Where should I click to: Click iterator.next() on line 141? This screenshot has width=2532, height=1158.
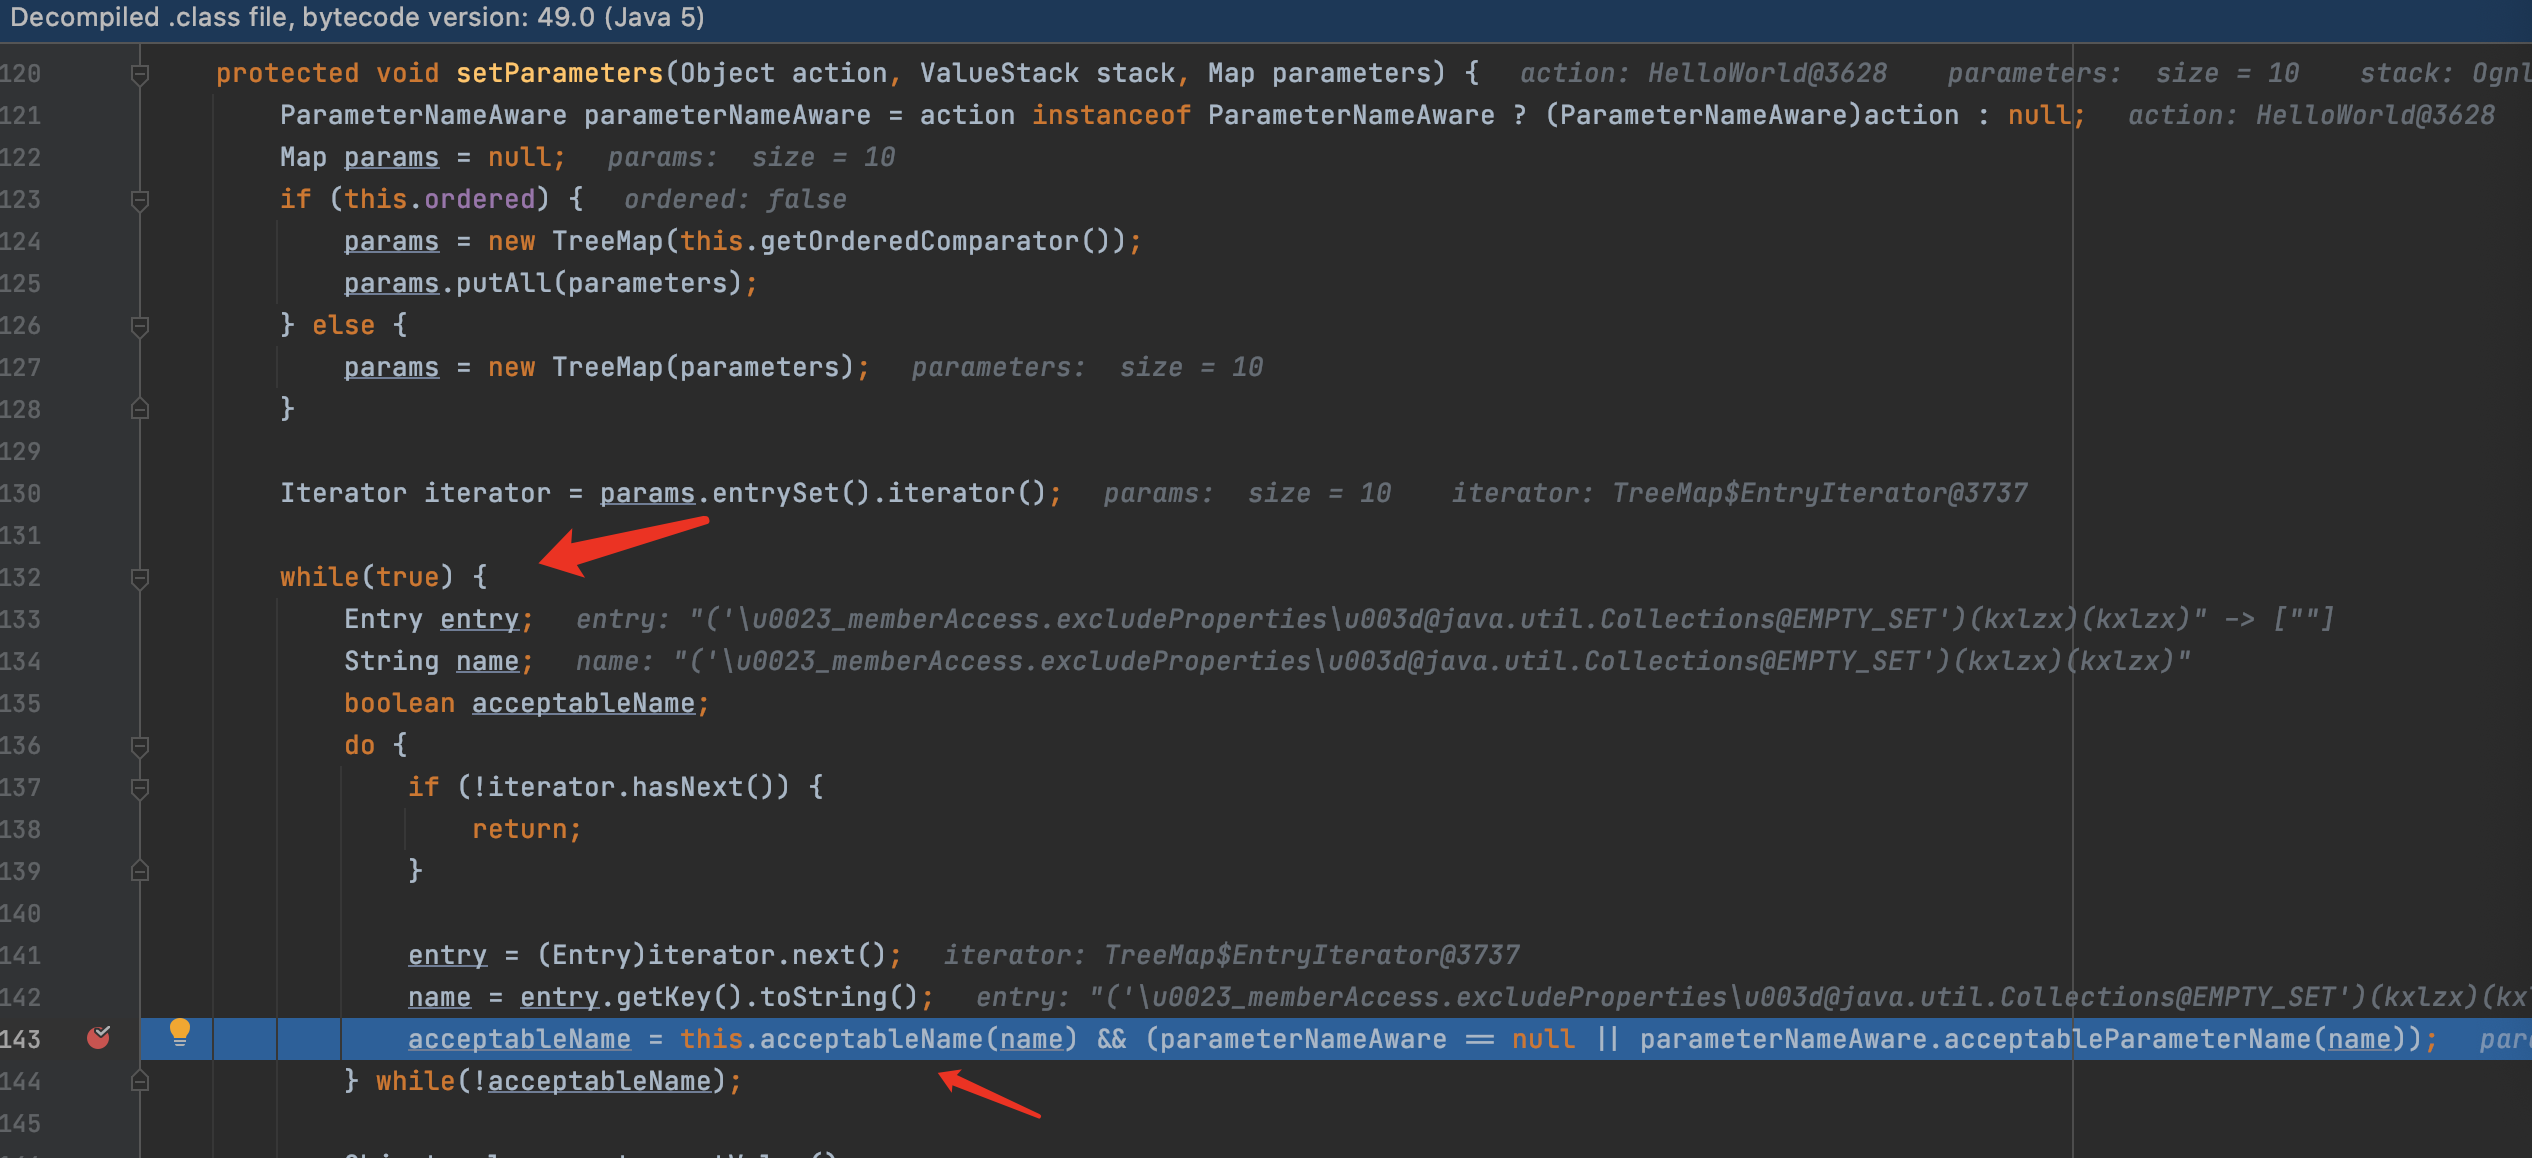pos(767,955)
